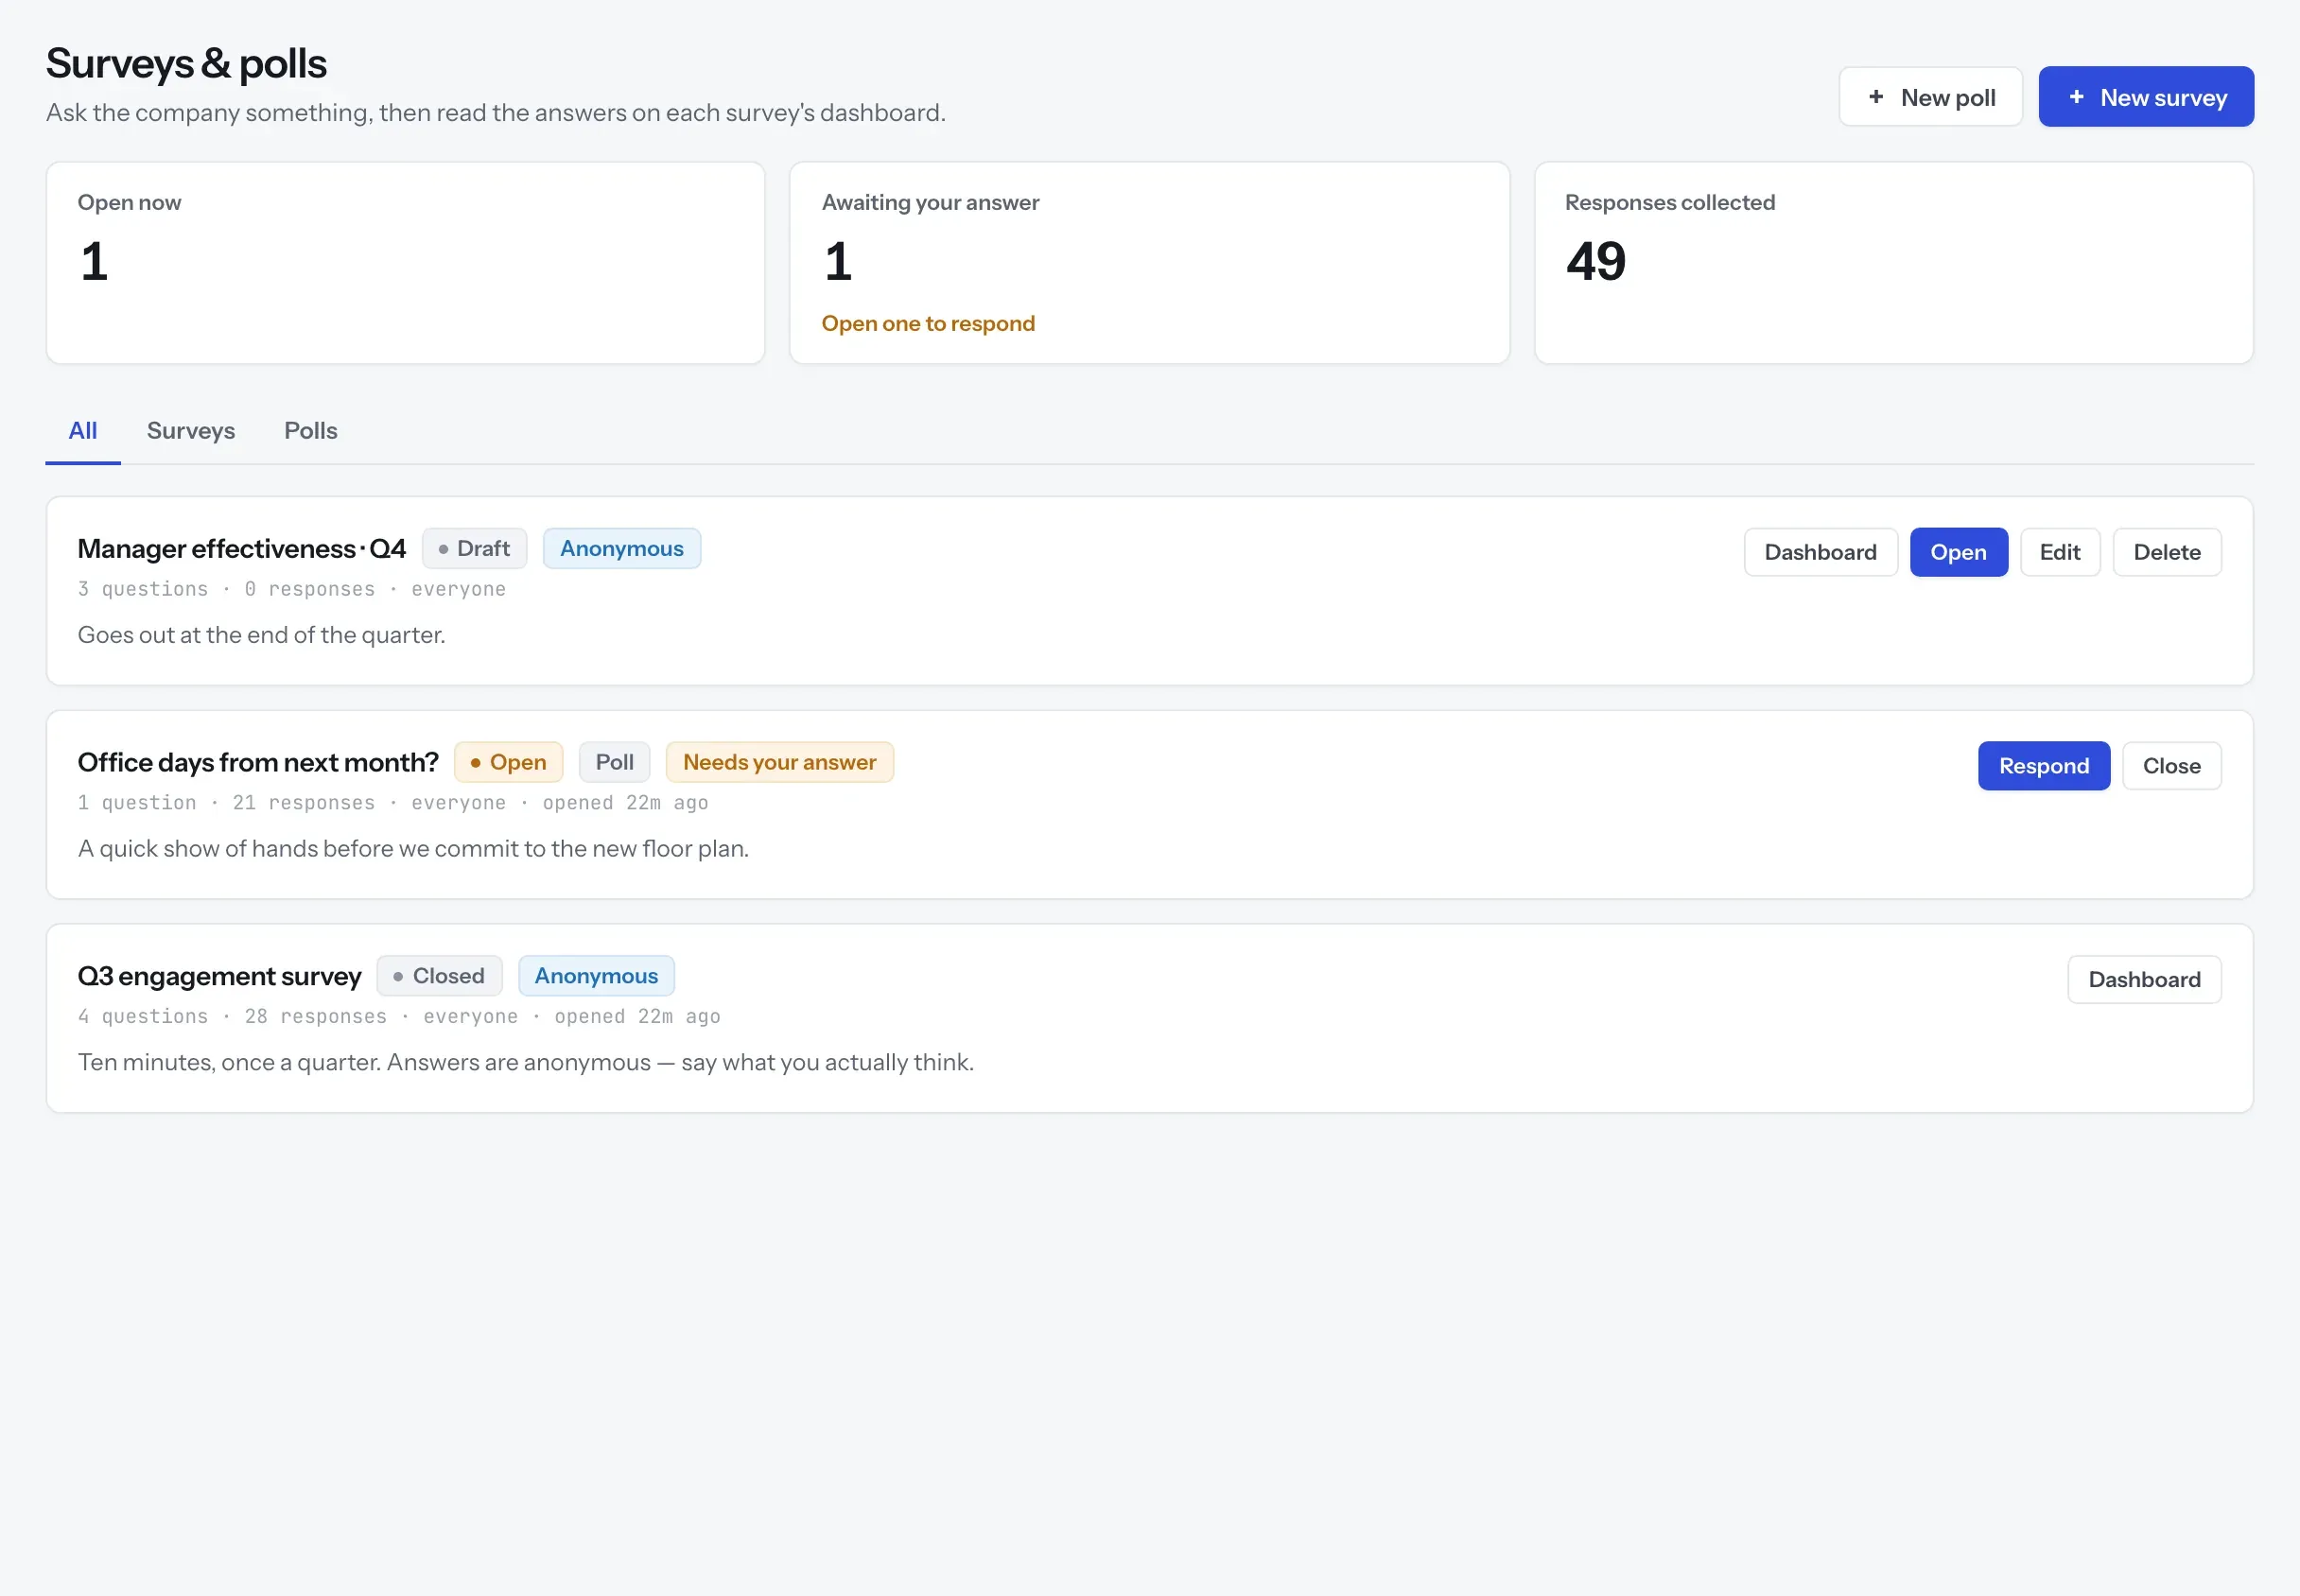Click the Open one to respond link
The image size is (2300, 1596).
tap(928, 324)
